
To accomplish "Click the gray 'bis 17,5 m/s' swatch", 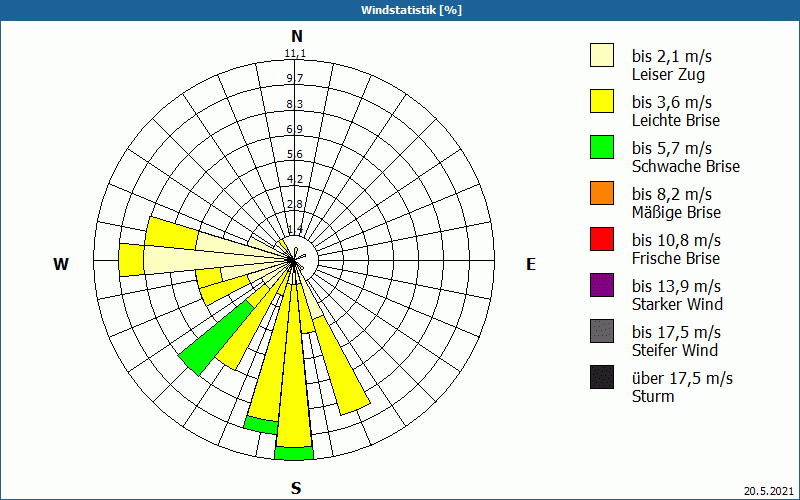I will tap(602, 331).
